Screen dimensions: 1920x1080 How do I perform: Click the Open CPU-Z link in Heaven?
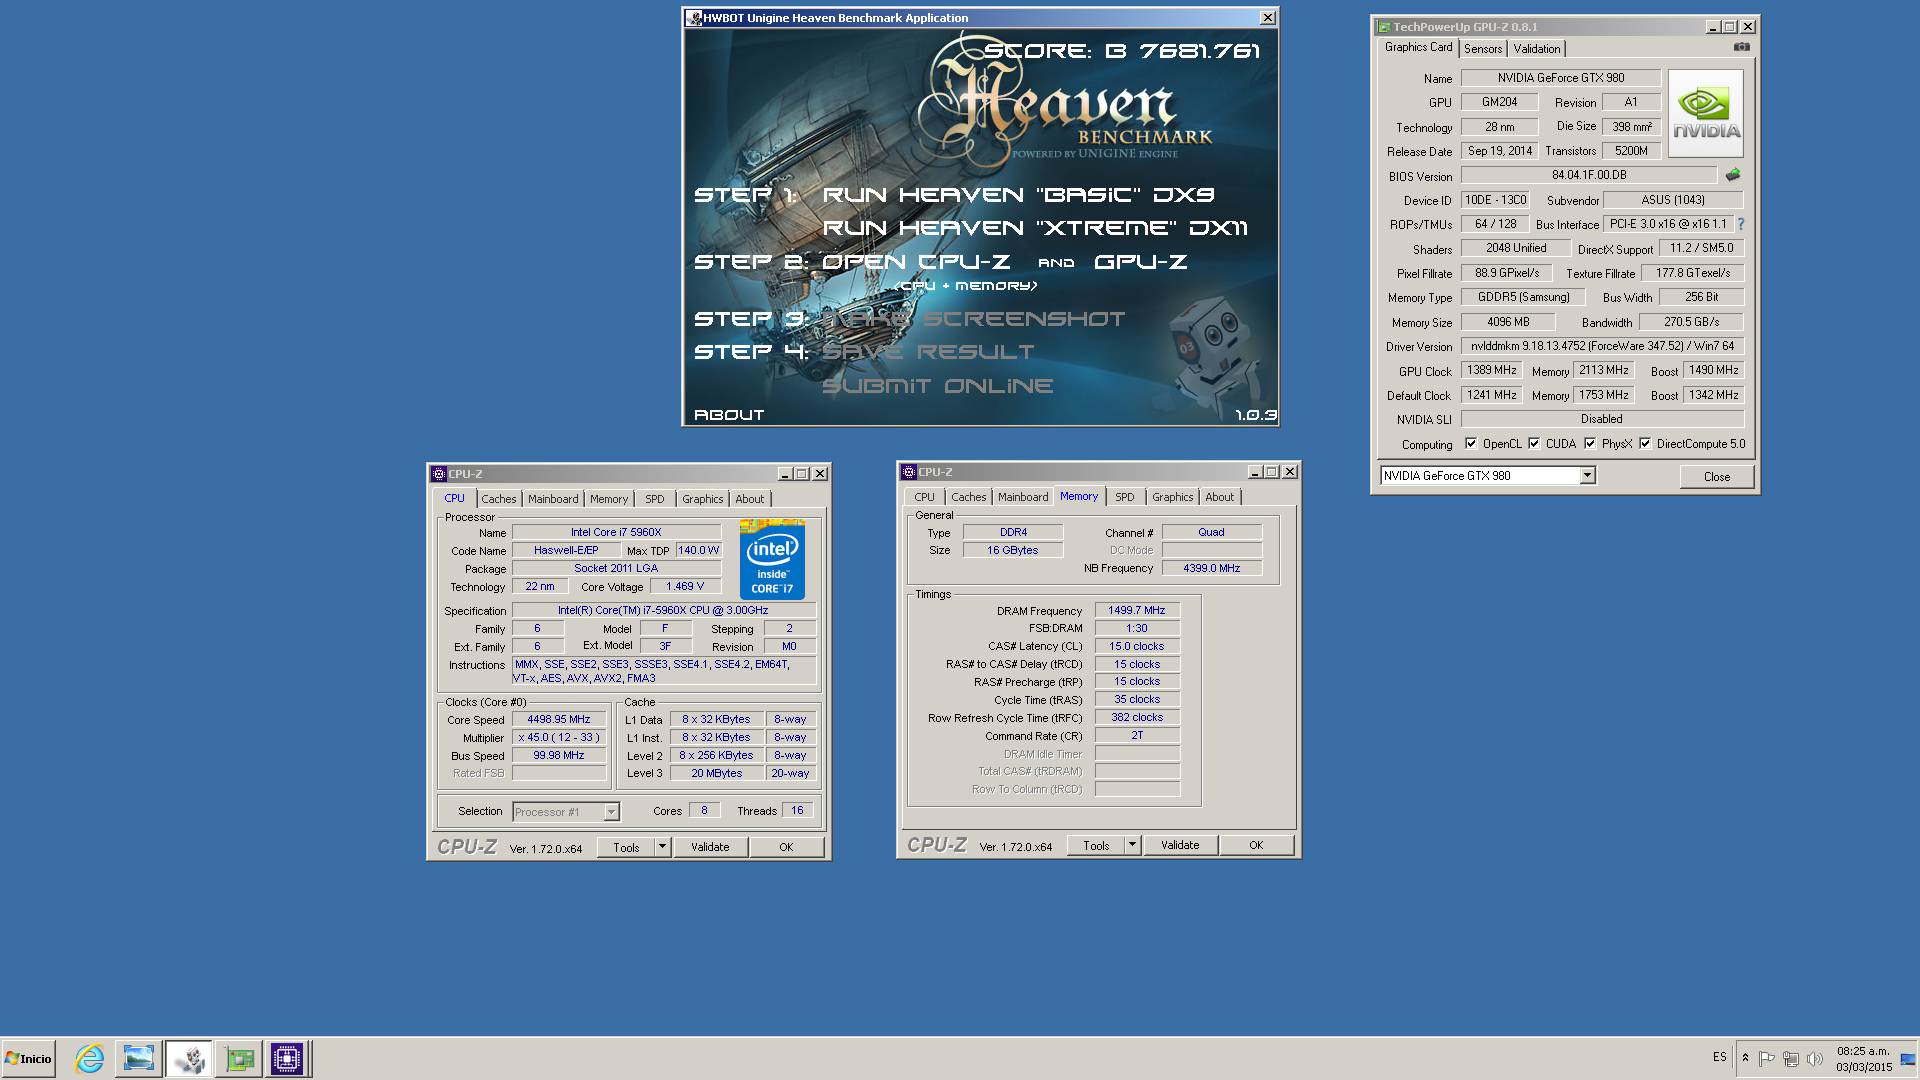[916, 262]
